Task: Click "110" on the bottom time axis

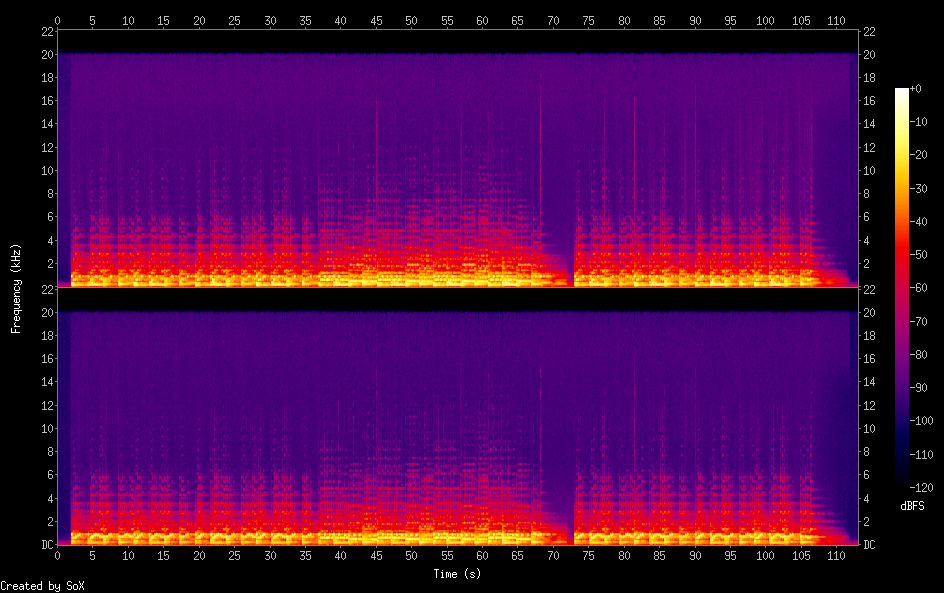Action: tap(836, 556)
